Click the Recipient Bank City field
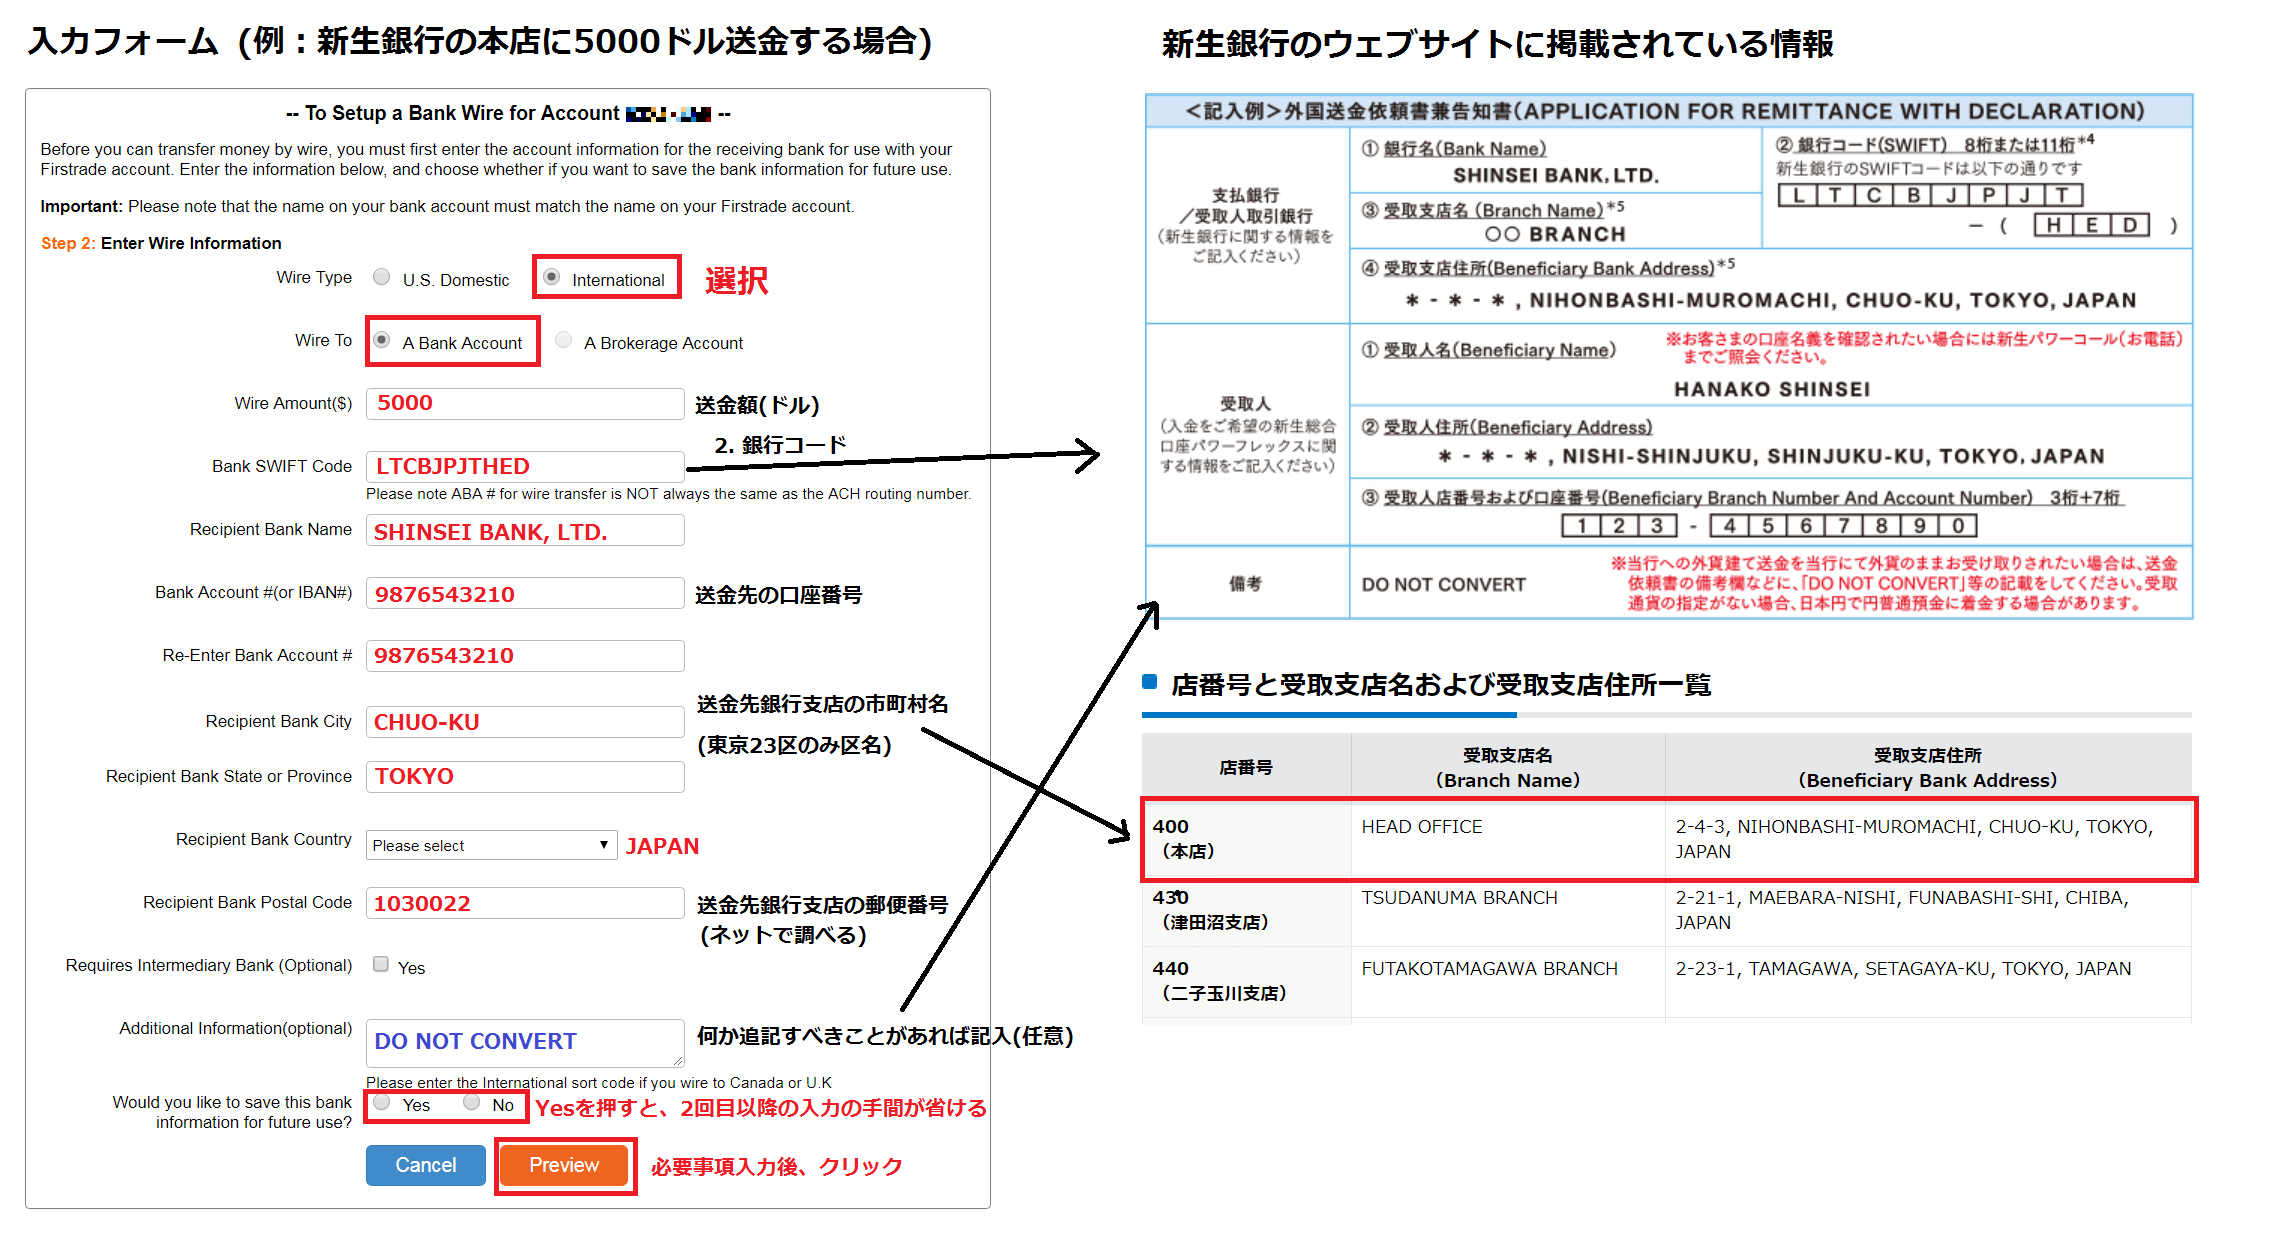 click(x=524, y=721)
